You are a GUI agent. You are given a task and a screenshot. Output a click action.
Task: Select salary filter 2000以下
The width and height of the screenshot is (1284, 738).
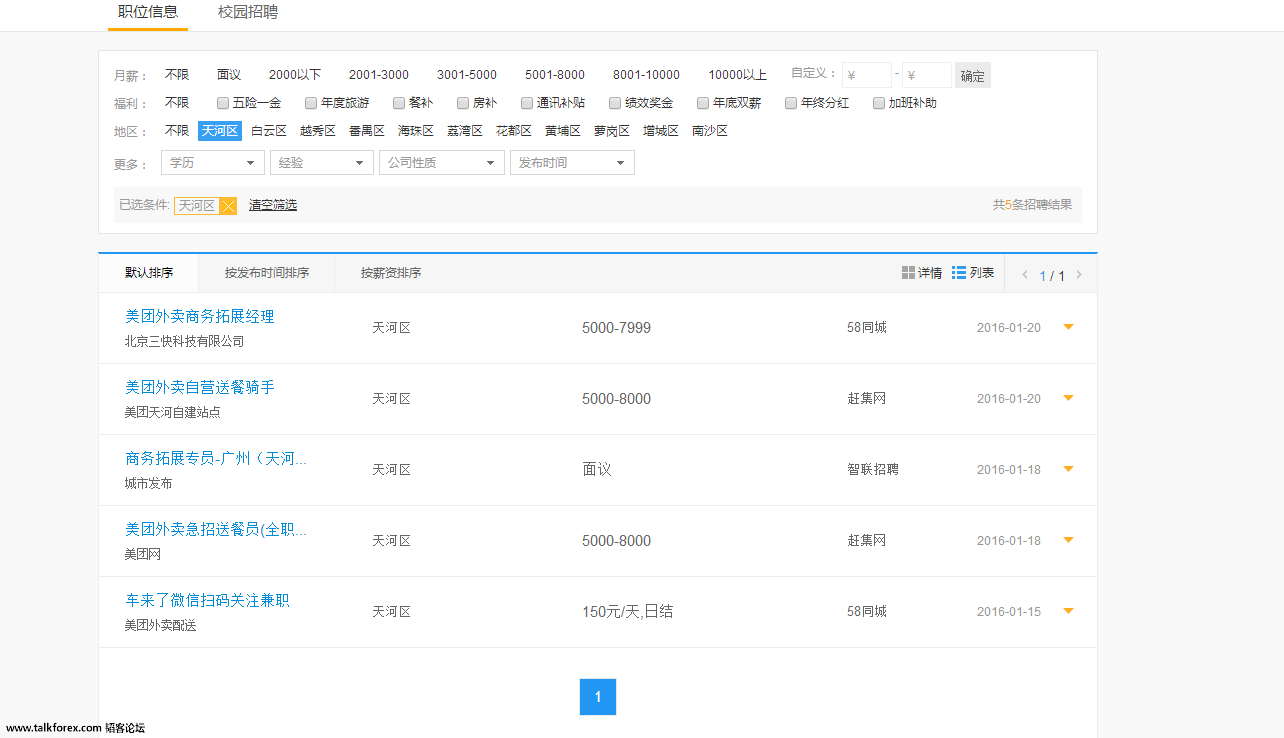(295, 75)
